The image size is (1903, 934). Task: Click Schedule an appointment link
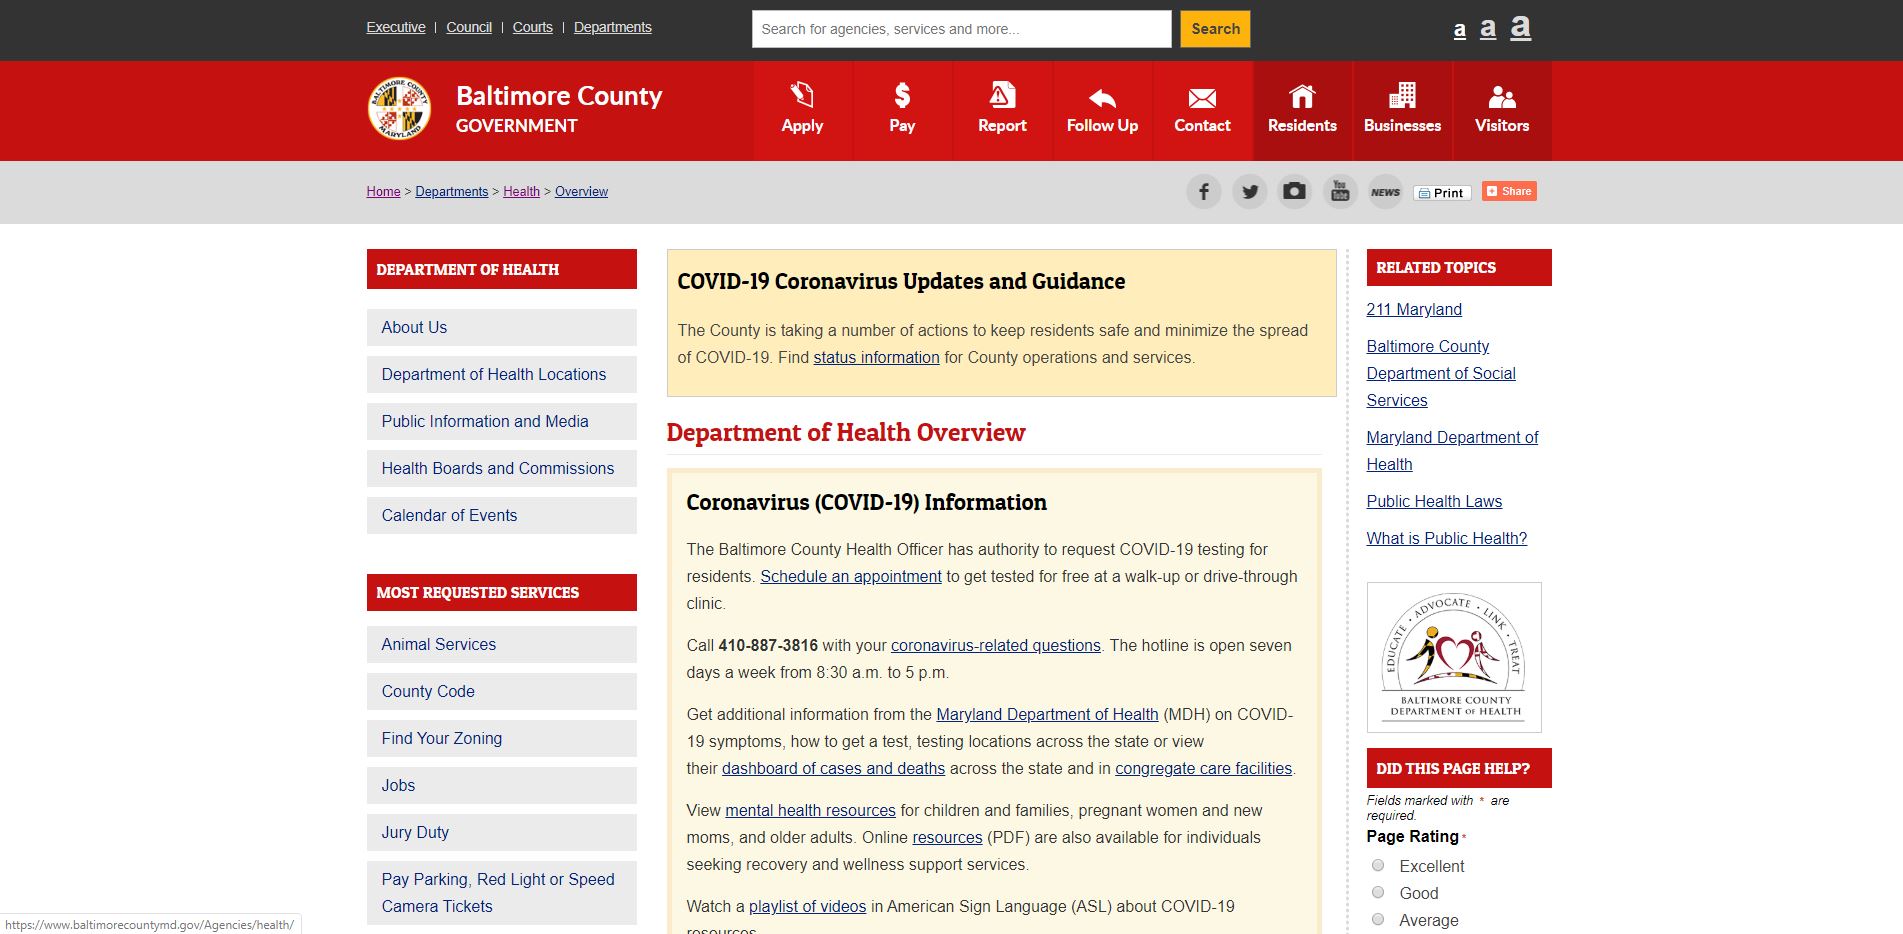[851, 576]
